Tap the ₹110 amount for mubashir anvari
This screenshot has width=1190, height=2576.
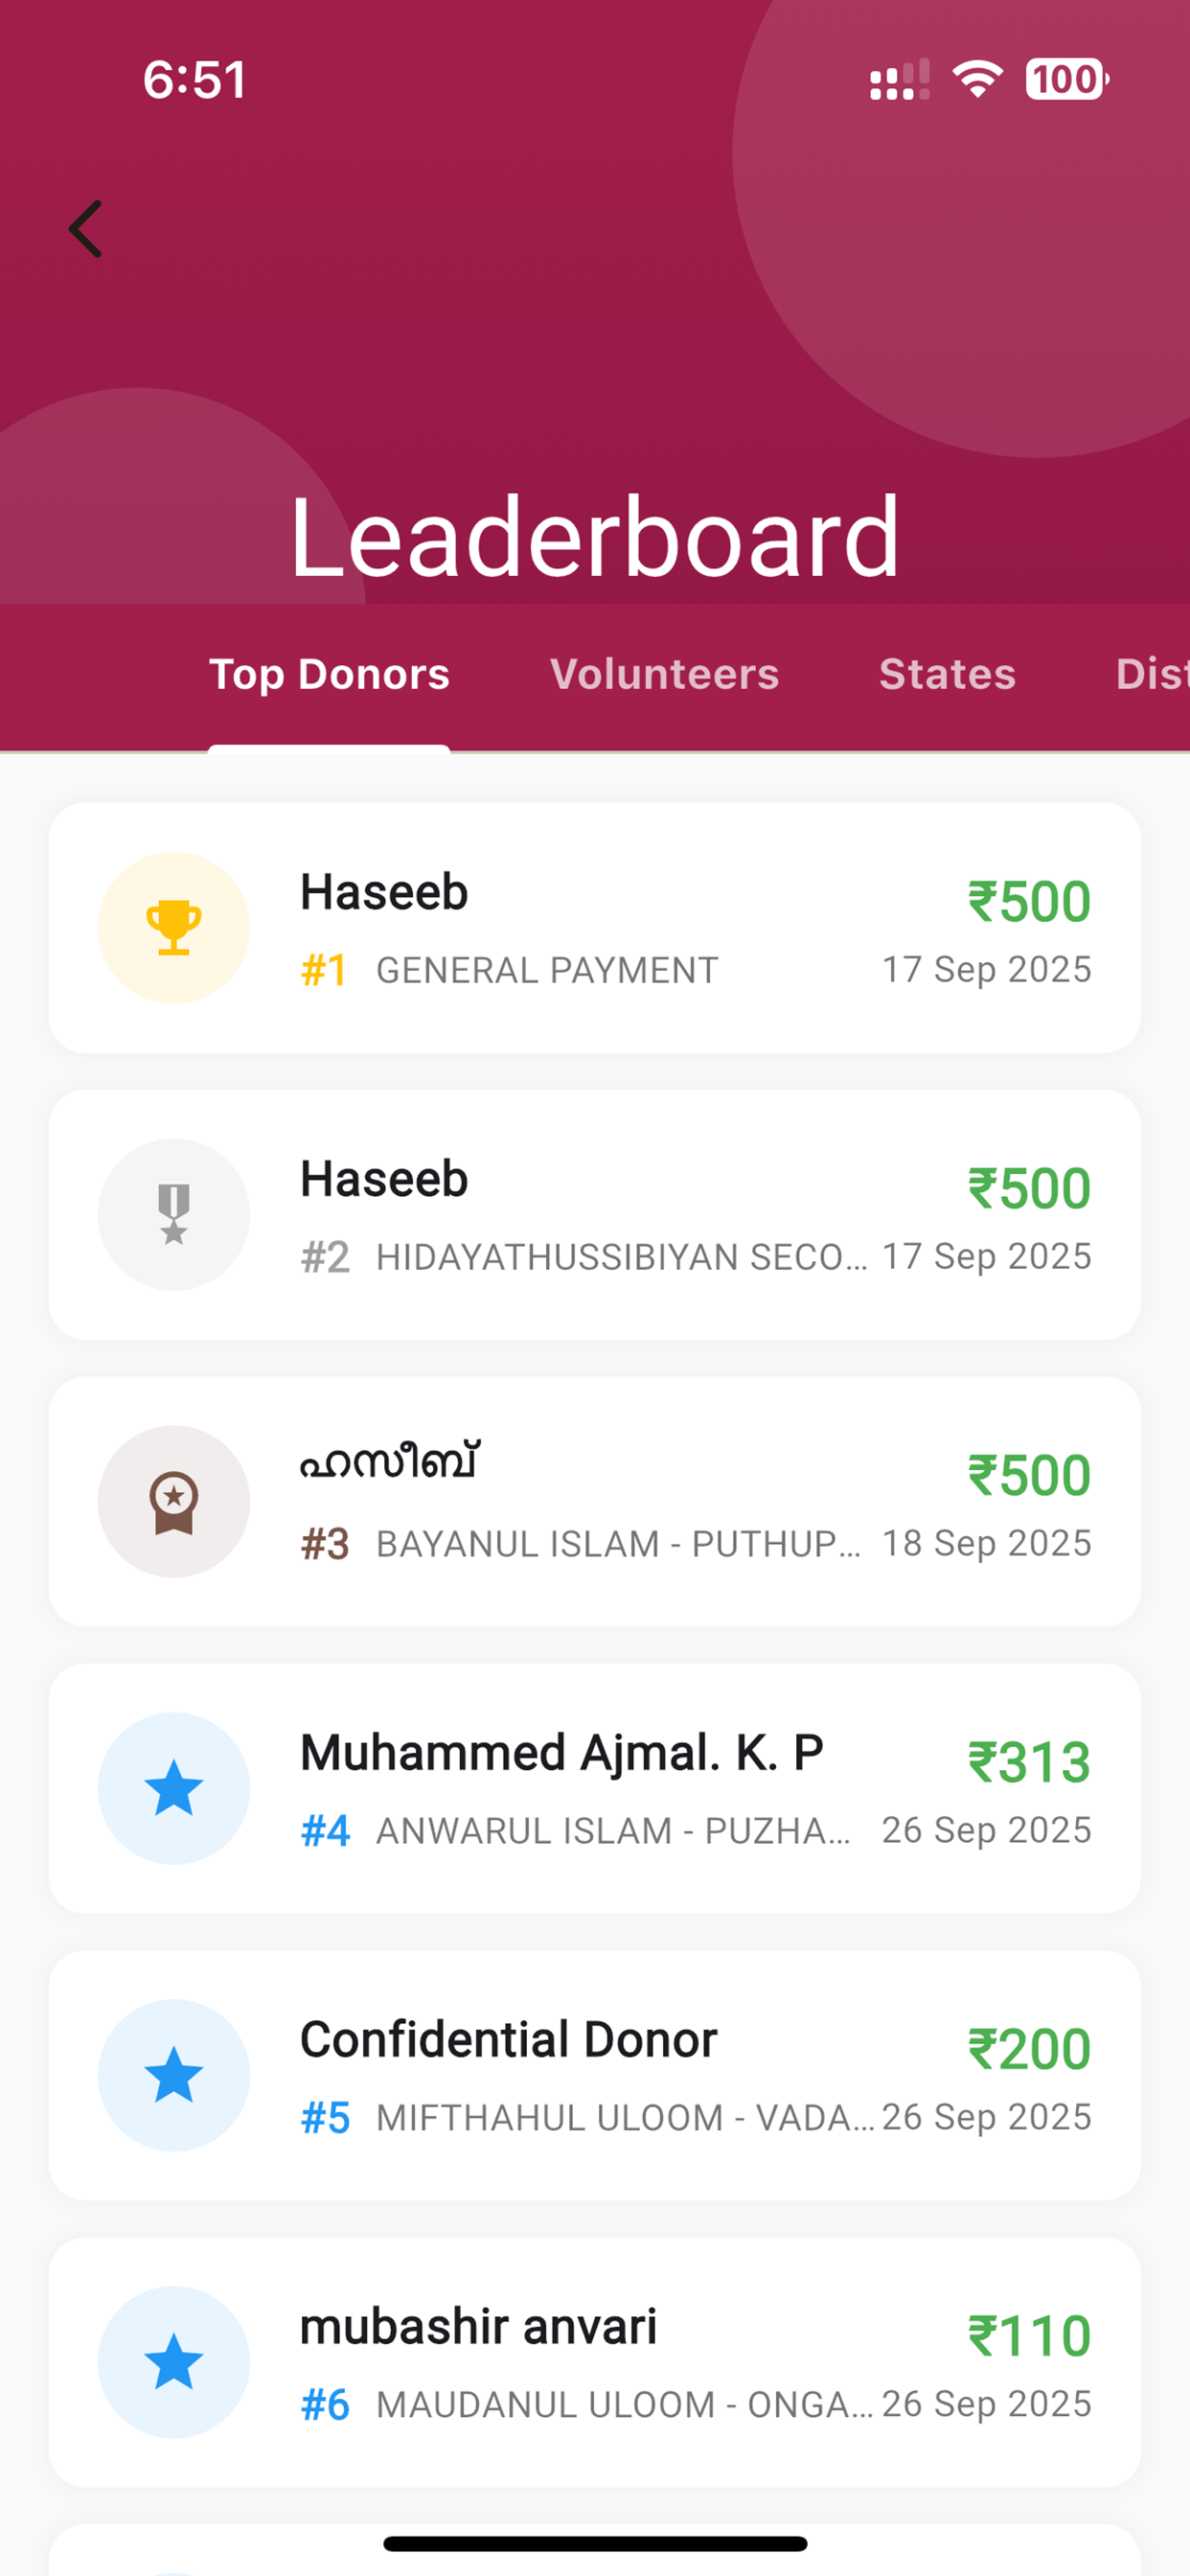(x=1029, y=2336)
